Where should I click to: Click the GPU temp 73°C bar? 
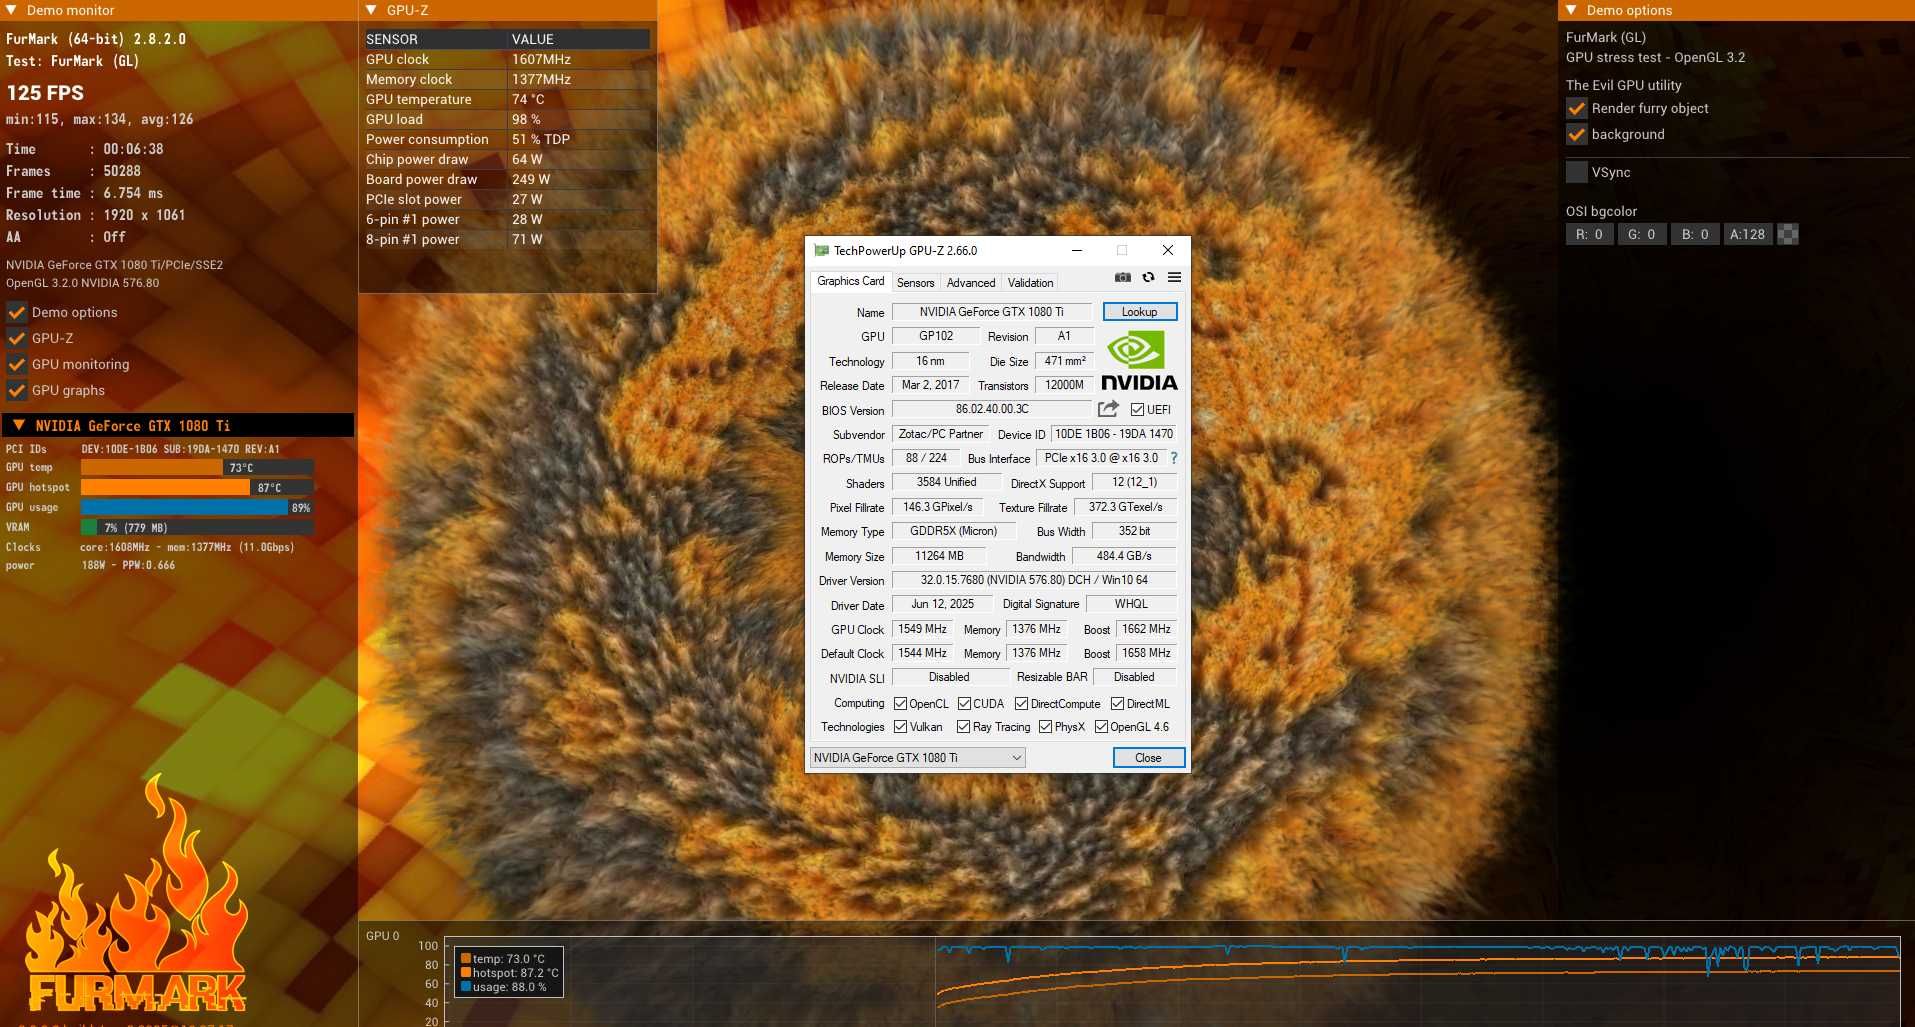197,467
